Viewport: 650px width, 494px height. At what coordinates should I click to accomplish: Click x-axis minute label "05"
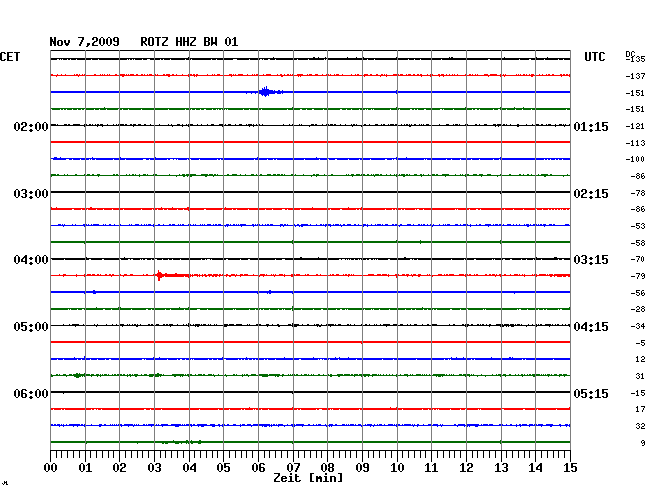223,468
